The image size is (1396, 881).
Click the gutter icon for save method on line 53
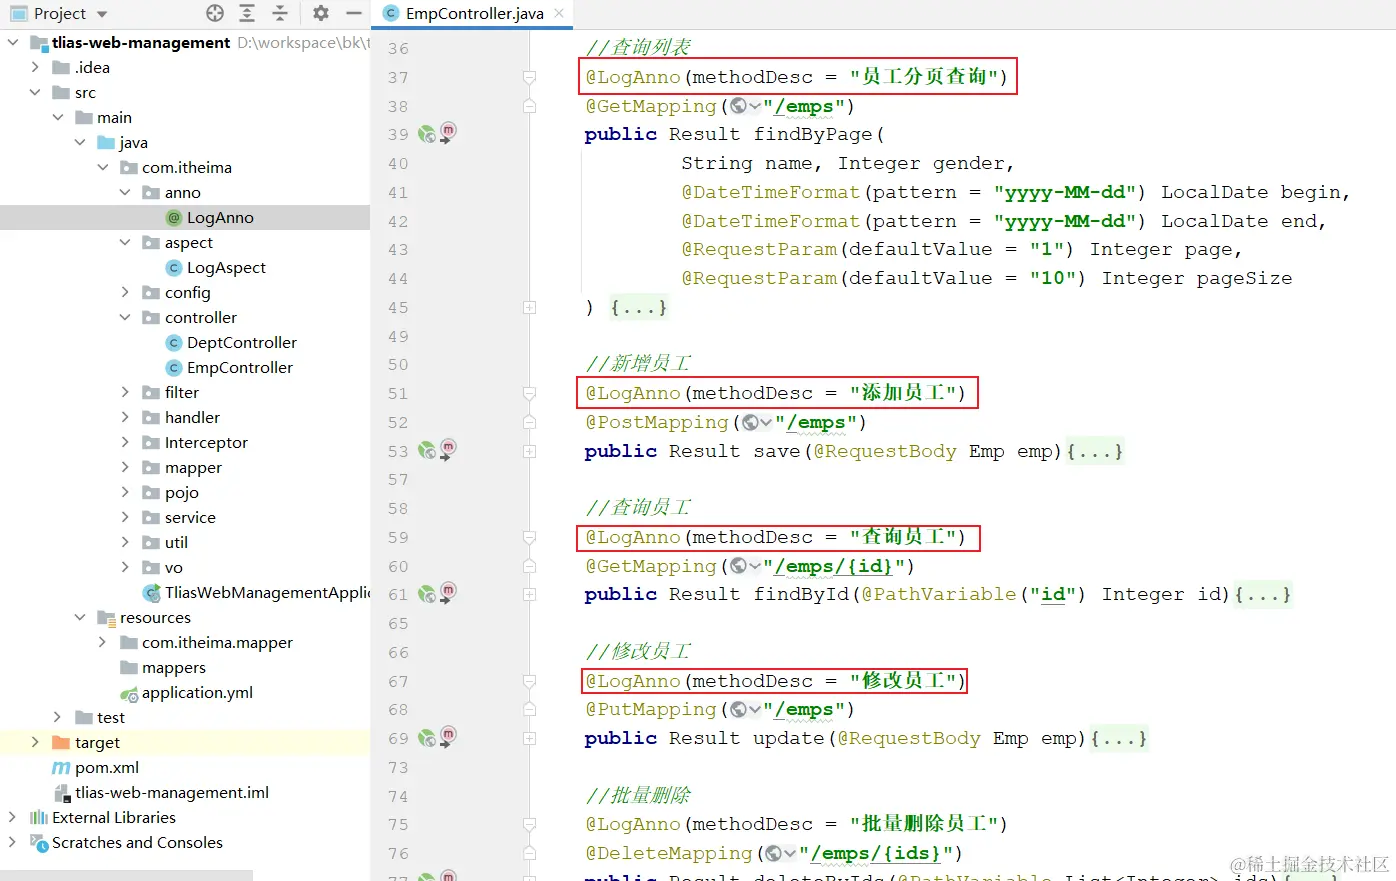coord(427,451)
